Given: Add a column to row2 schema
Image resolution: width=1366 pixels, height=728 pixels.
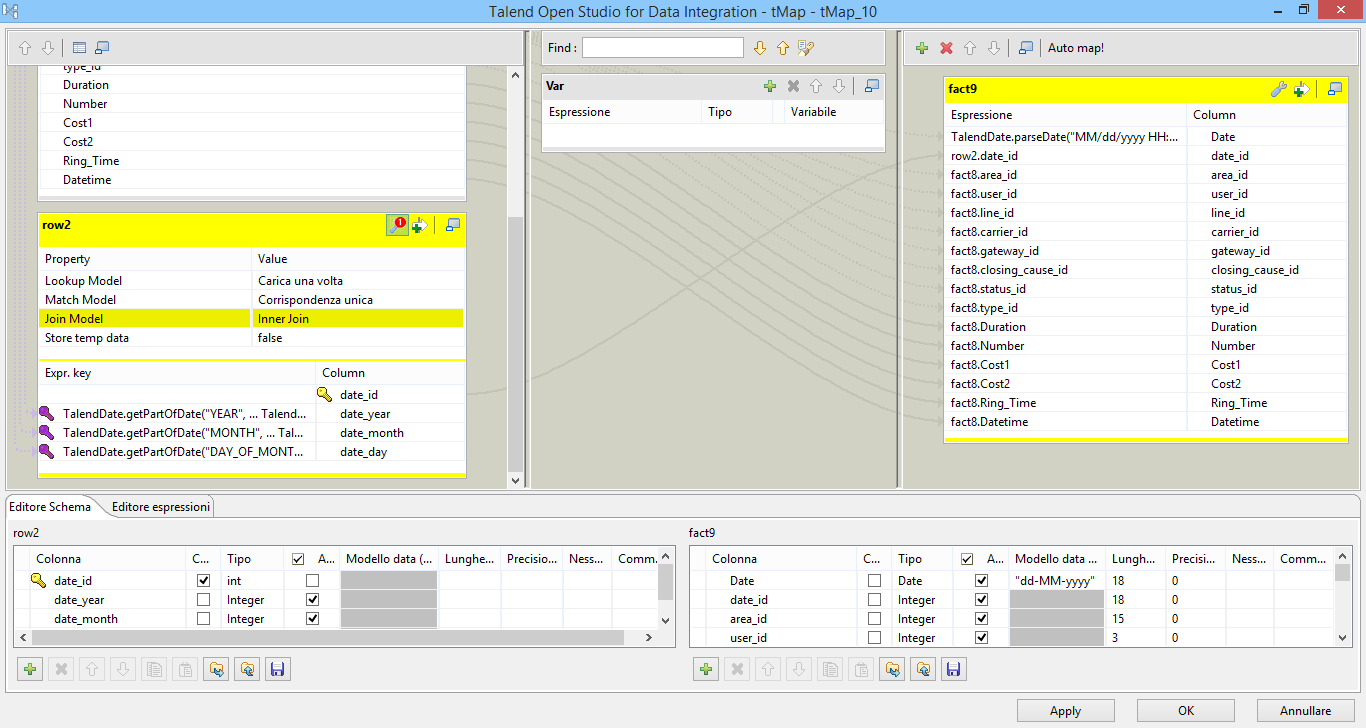Looking at the screenshot, I should pyautogui.click(x=31, y=669).
